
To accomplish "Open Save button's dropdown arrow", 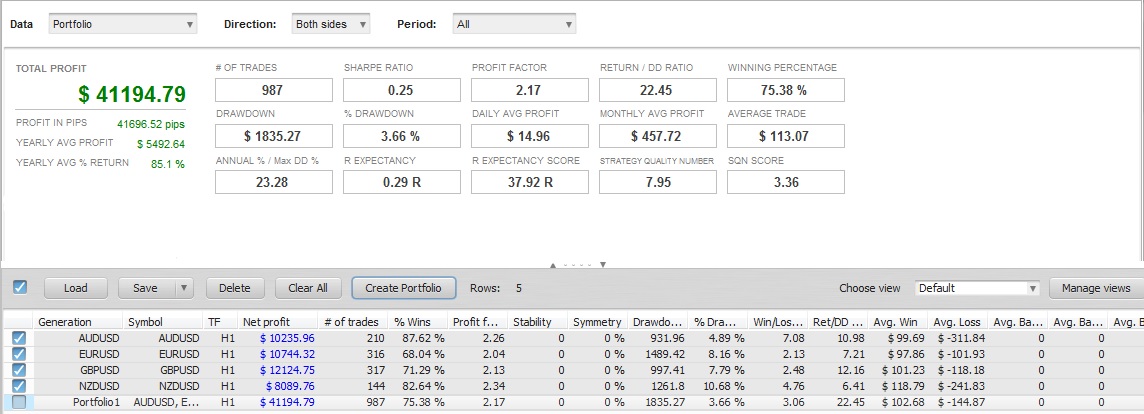I will pos(183,288).
